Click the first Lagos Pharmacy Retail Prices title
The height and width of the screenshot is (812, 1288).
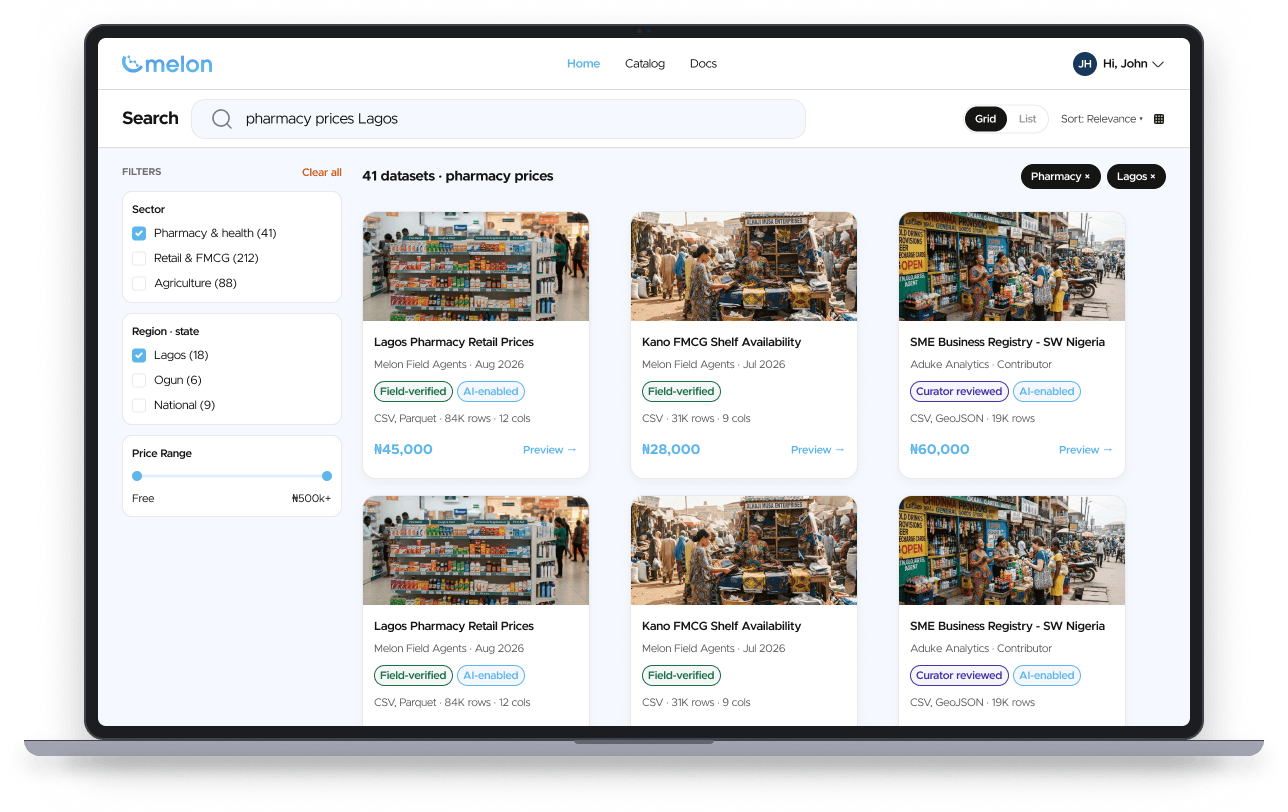pyautogui.click(x=454, y=342)
